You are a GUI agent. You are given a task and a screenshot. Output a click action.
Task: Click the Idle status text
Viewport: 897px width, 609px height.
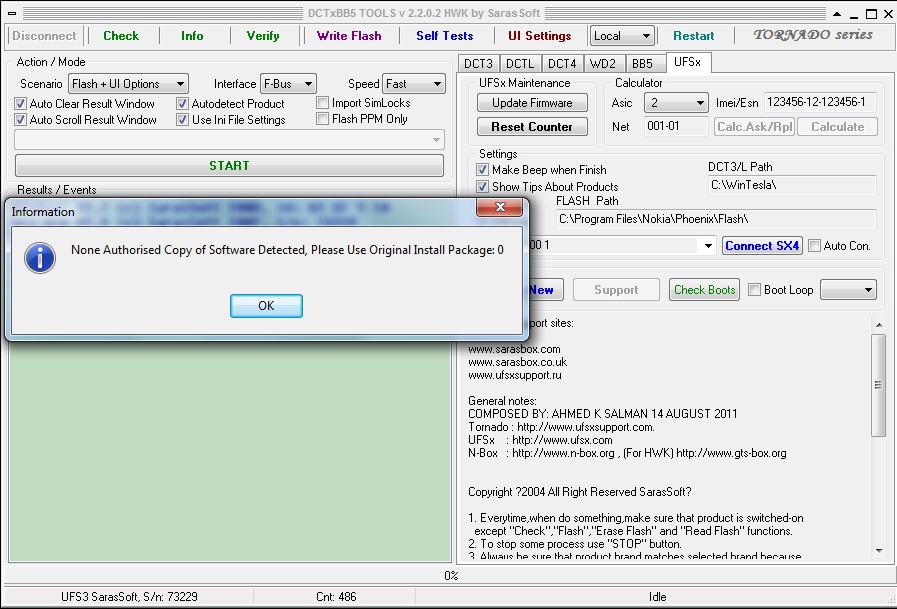coord(657,597)
